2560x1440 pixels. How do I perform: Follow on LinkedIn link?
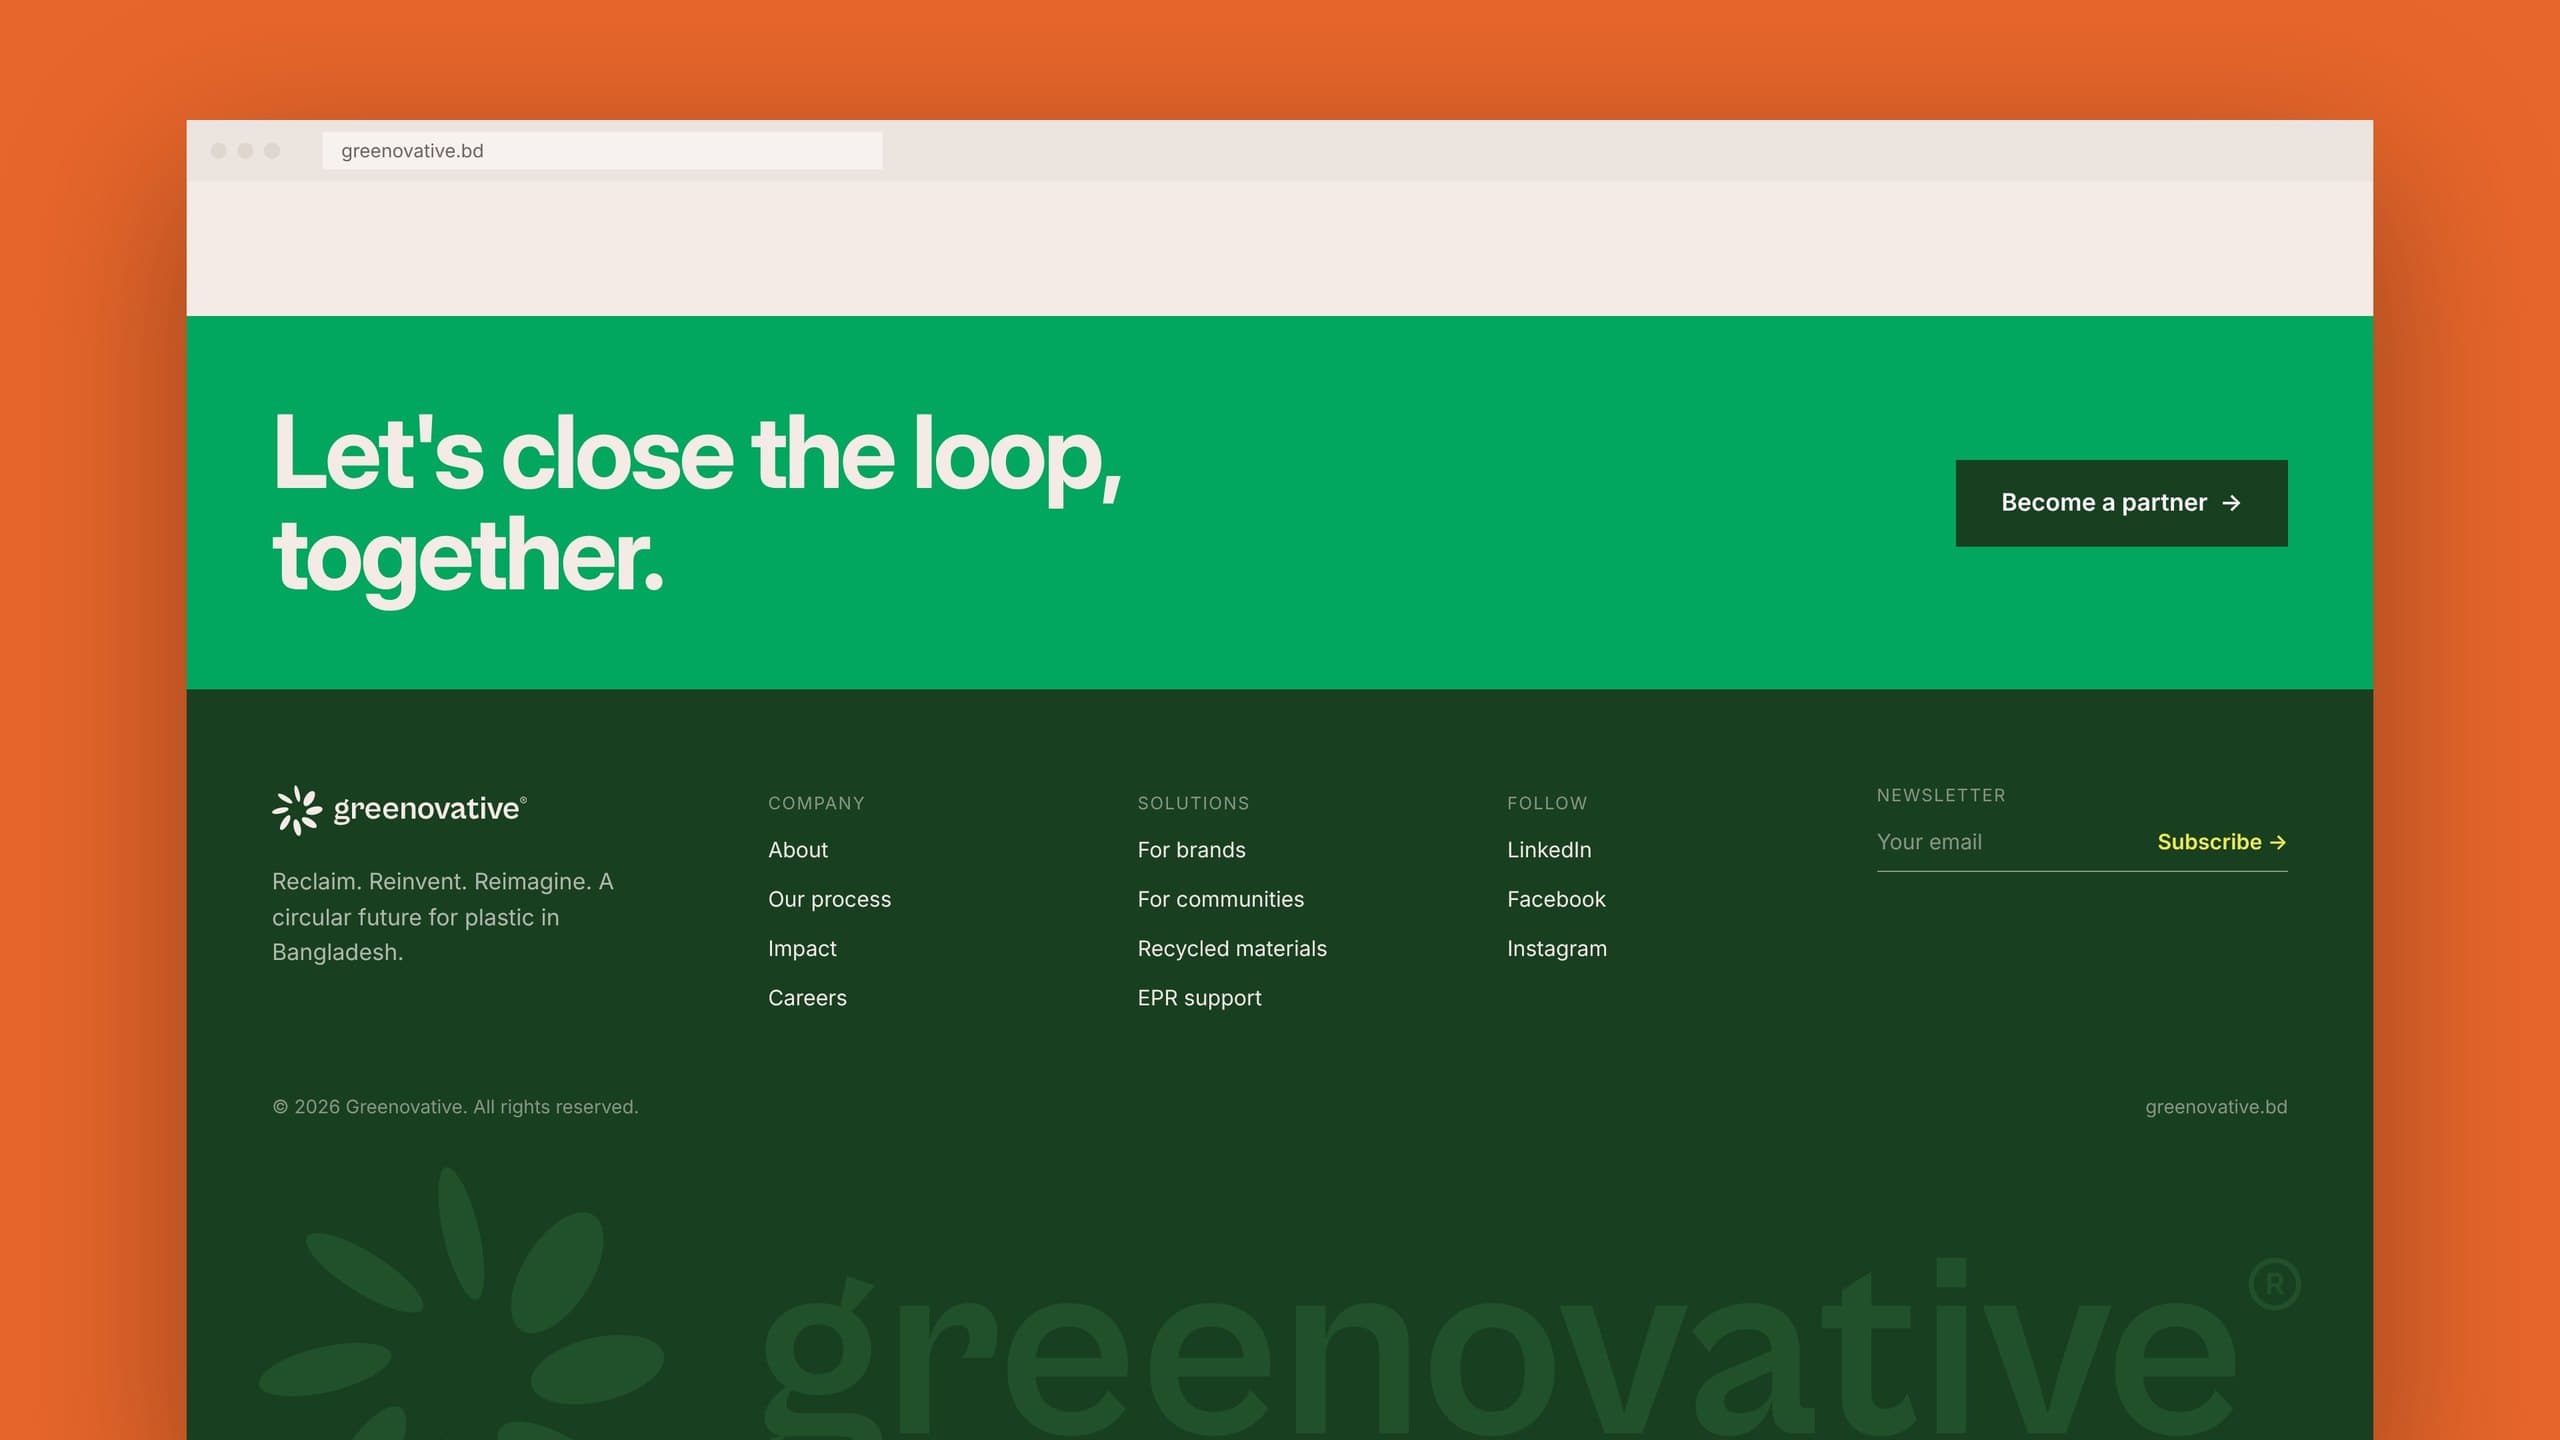pos(1549,850)
